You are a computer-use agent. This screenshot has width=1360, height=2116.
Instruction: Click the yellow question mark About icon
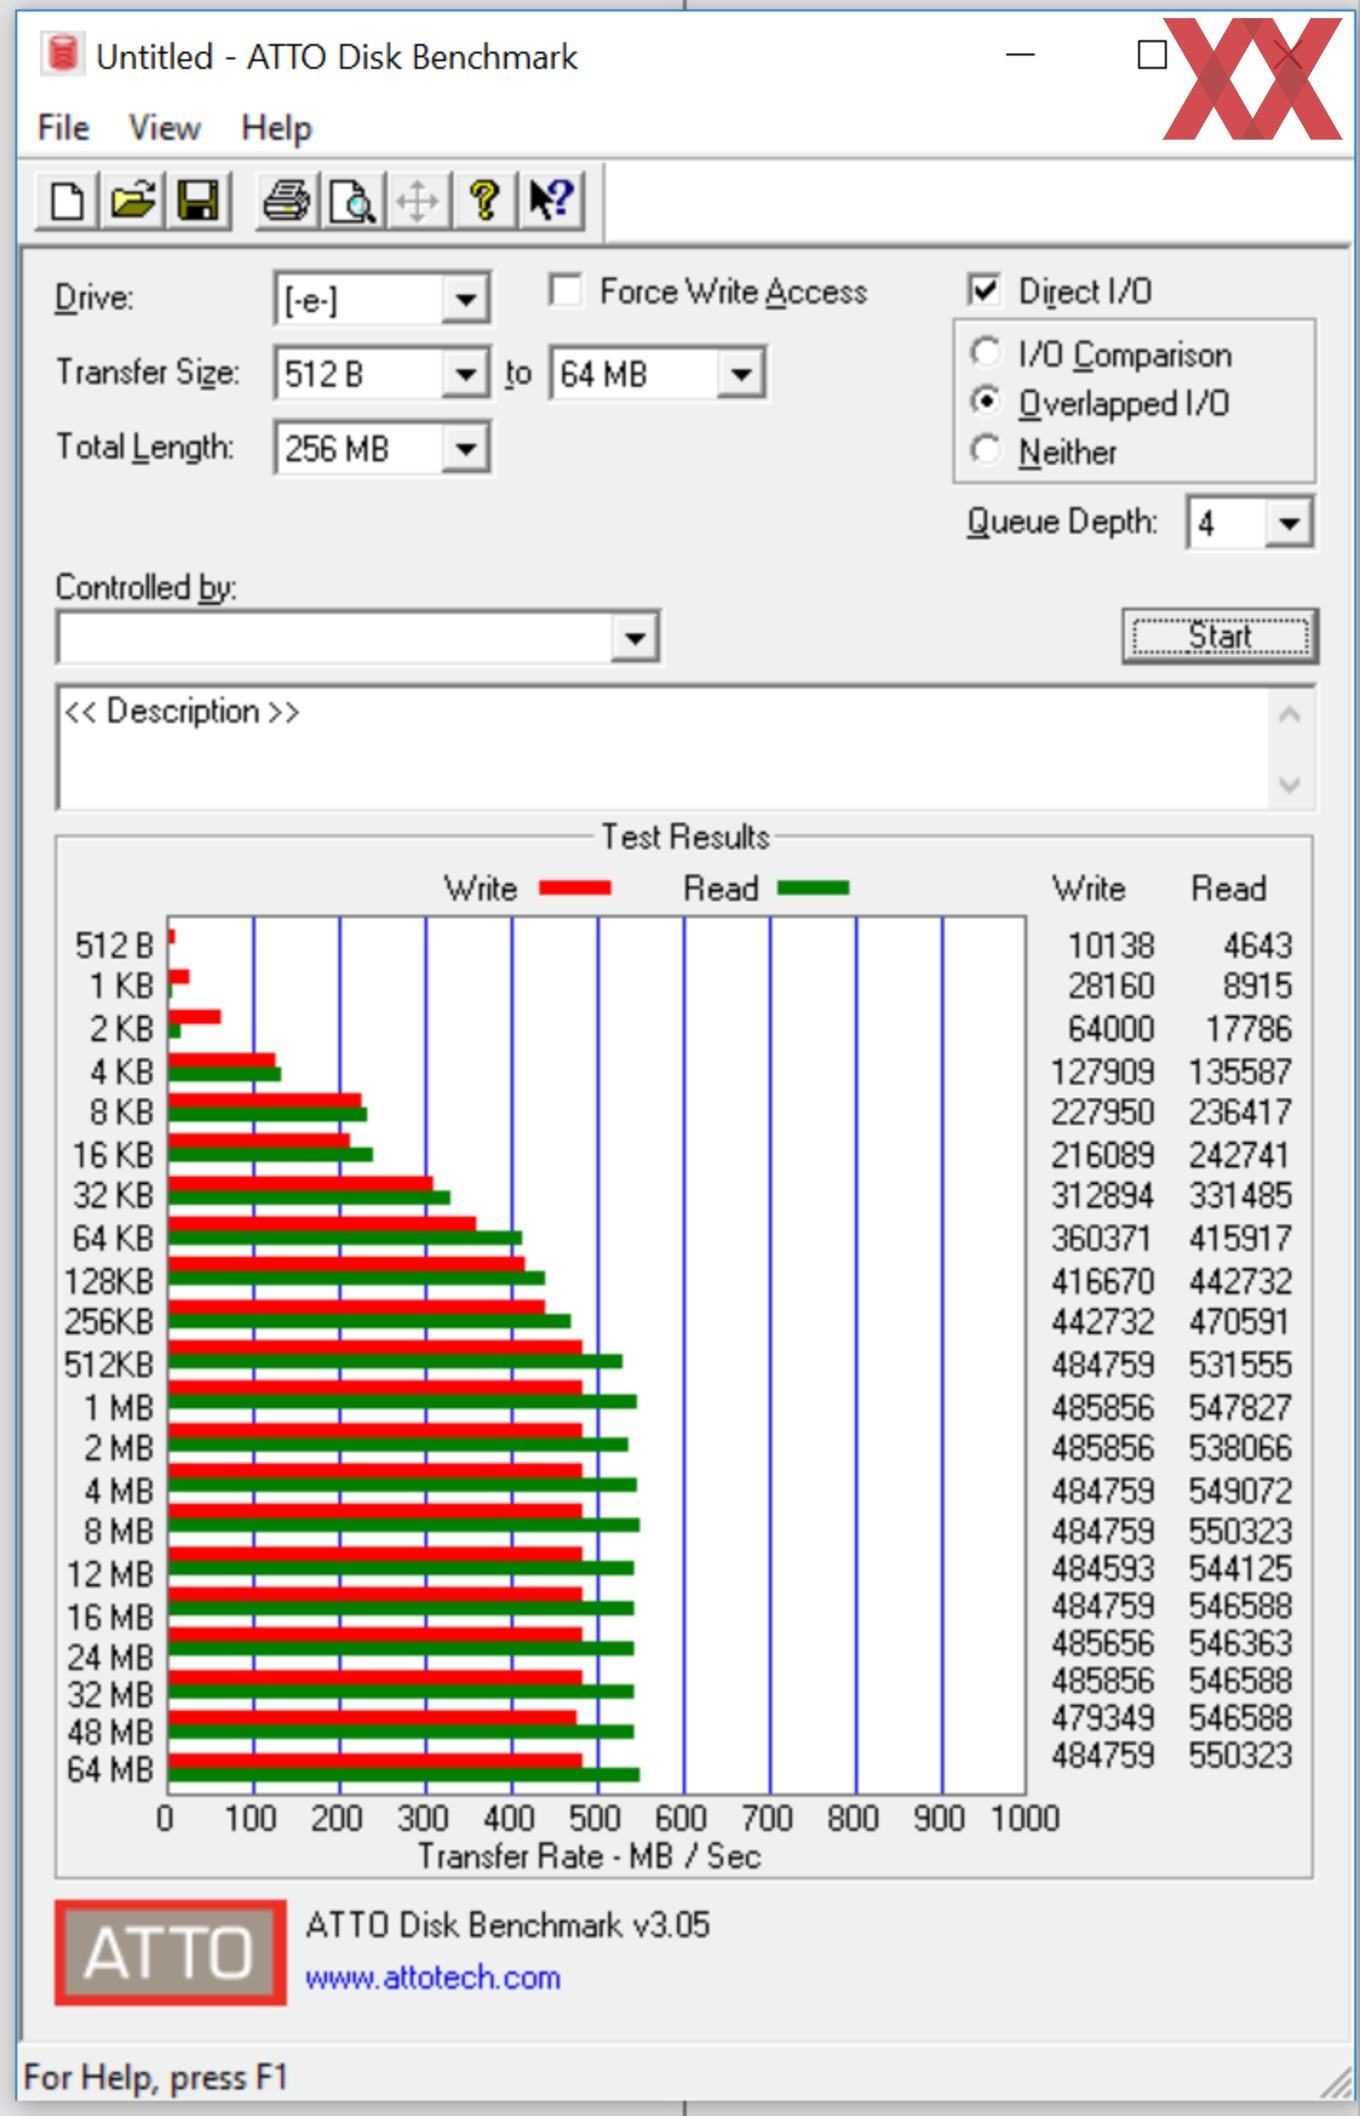485,200
